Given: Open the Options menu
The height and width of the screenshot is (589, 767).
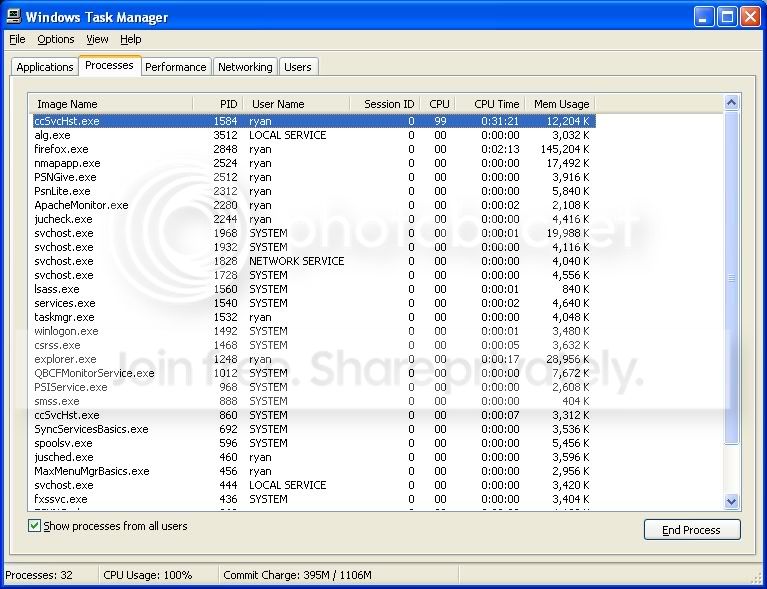Looking at the screenshot, I should tap(56, 39).
